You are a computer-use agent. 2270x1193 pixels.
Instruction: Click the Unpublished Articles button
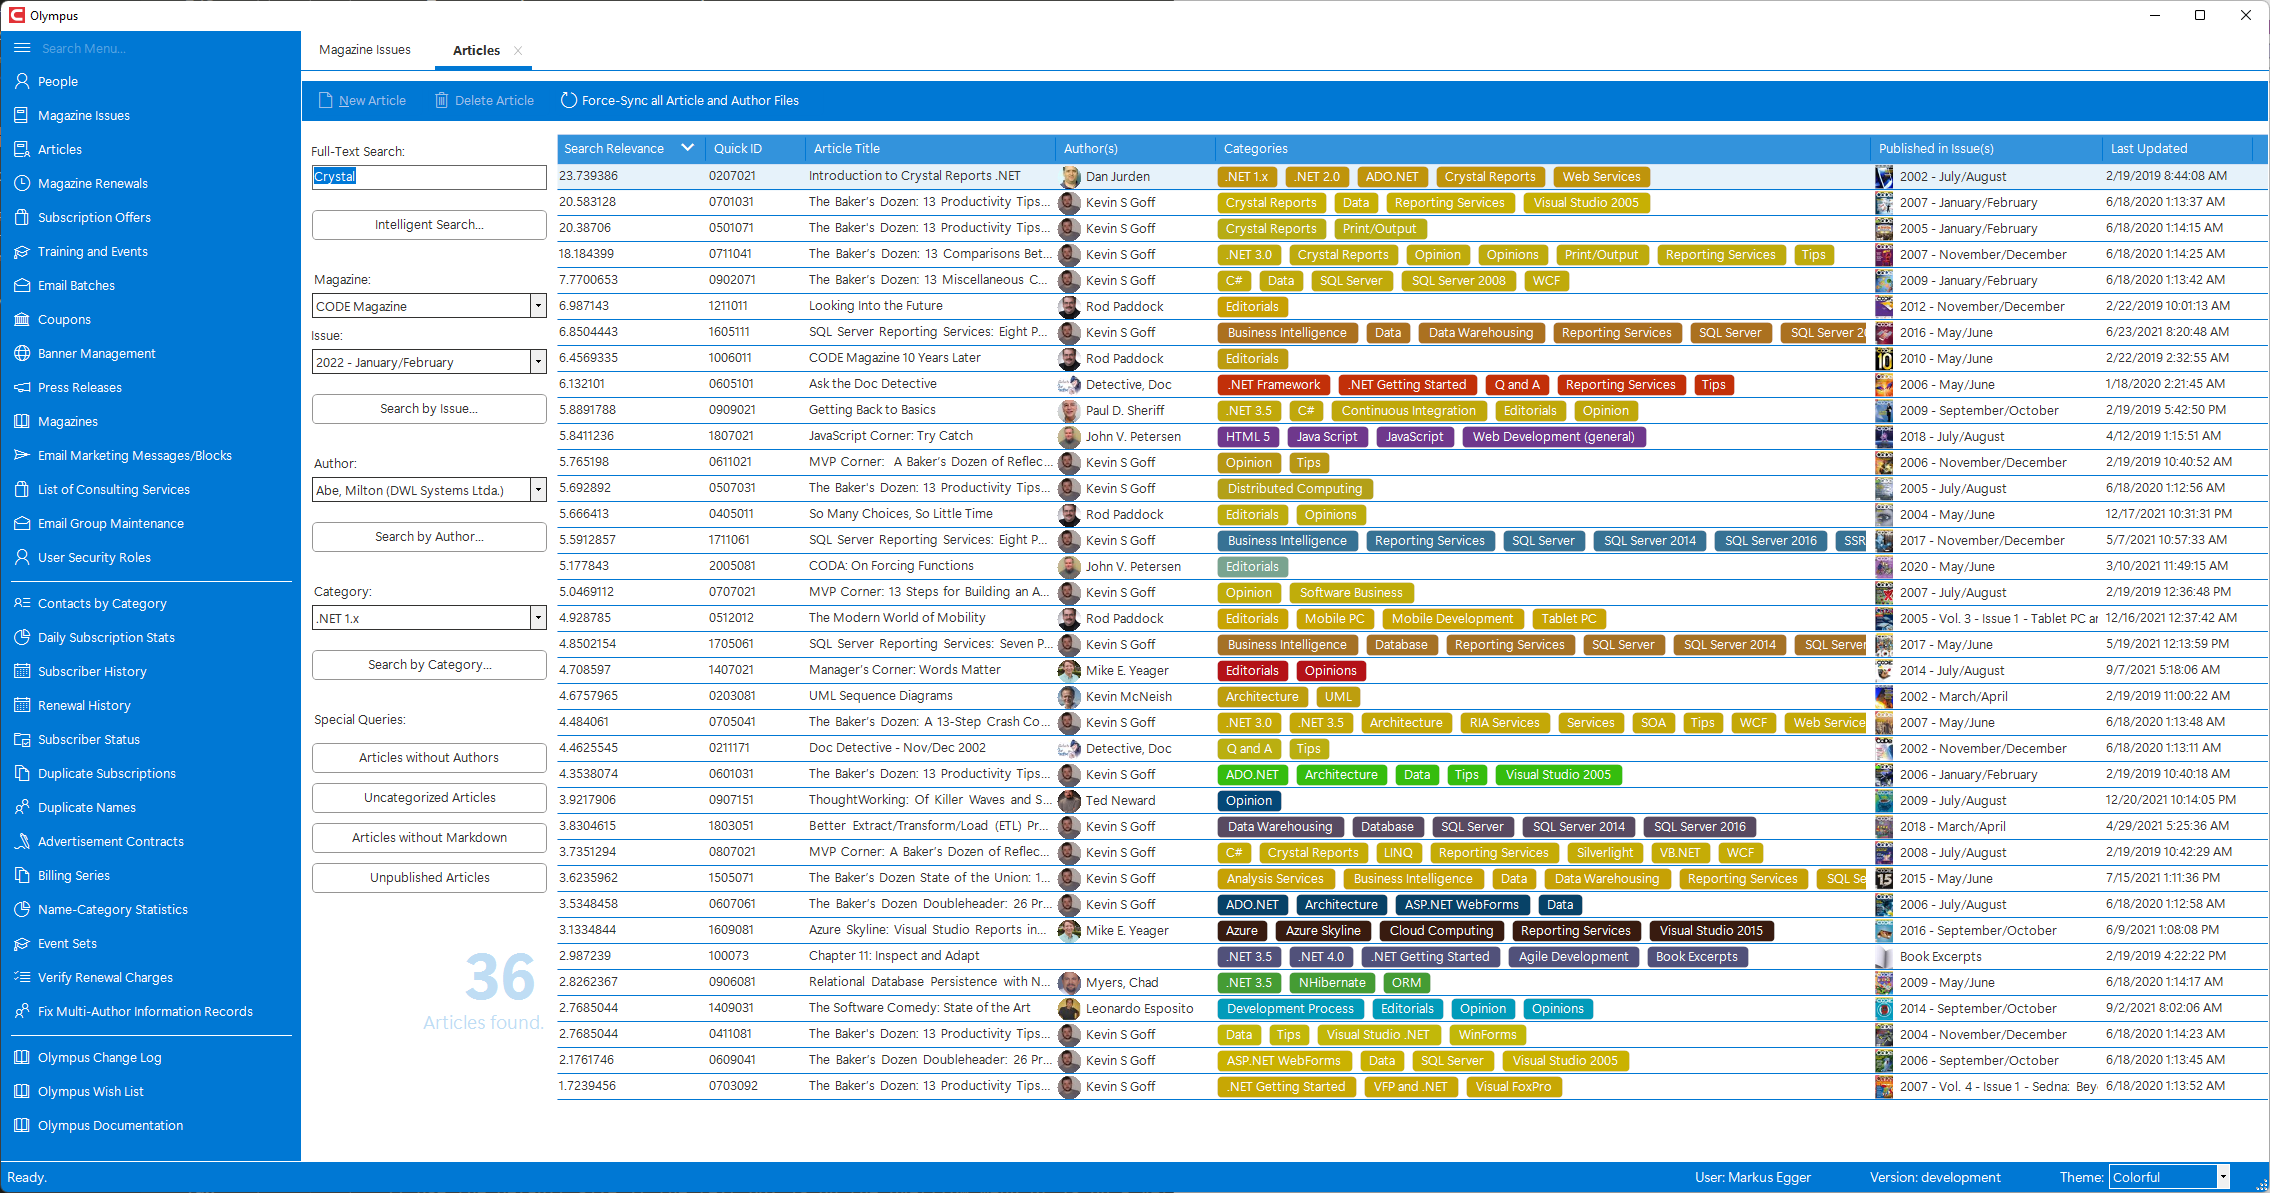tap(429, 878)
